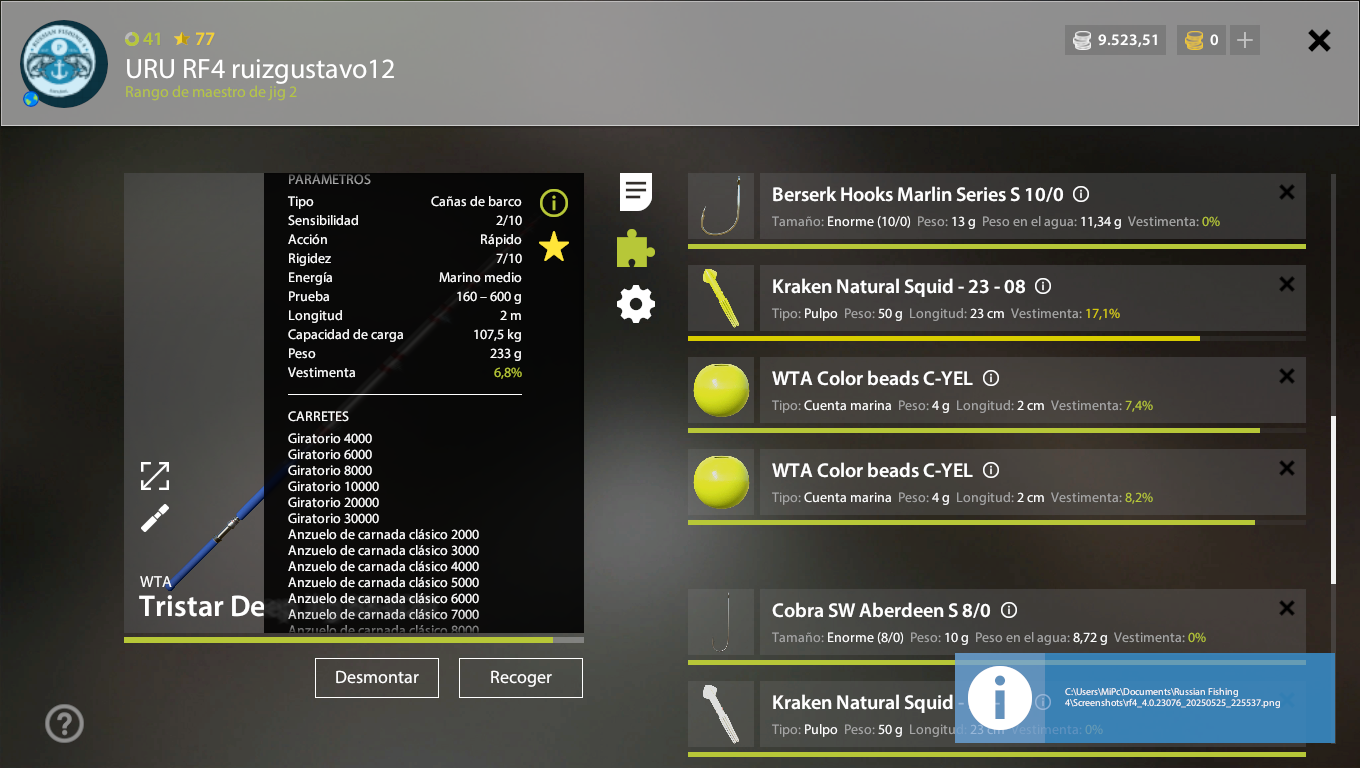Image resolution: width=1360 pixels, height=768 pixels.
Task: Show info for Cobra SW Aberdeen S 8/0
Action: [1009, 610]
